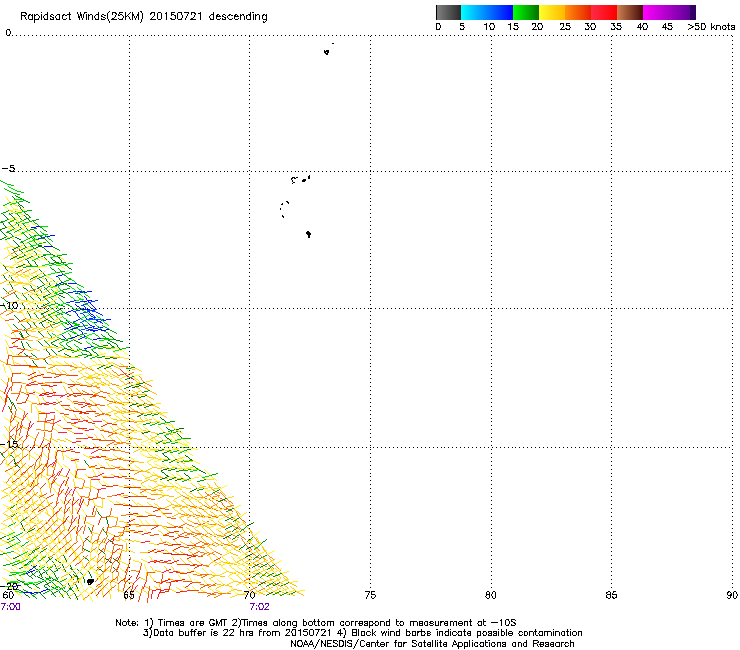Click the longitude label '80'

(x=491, y=595)
